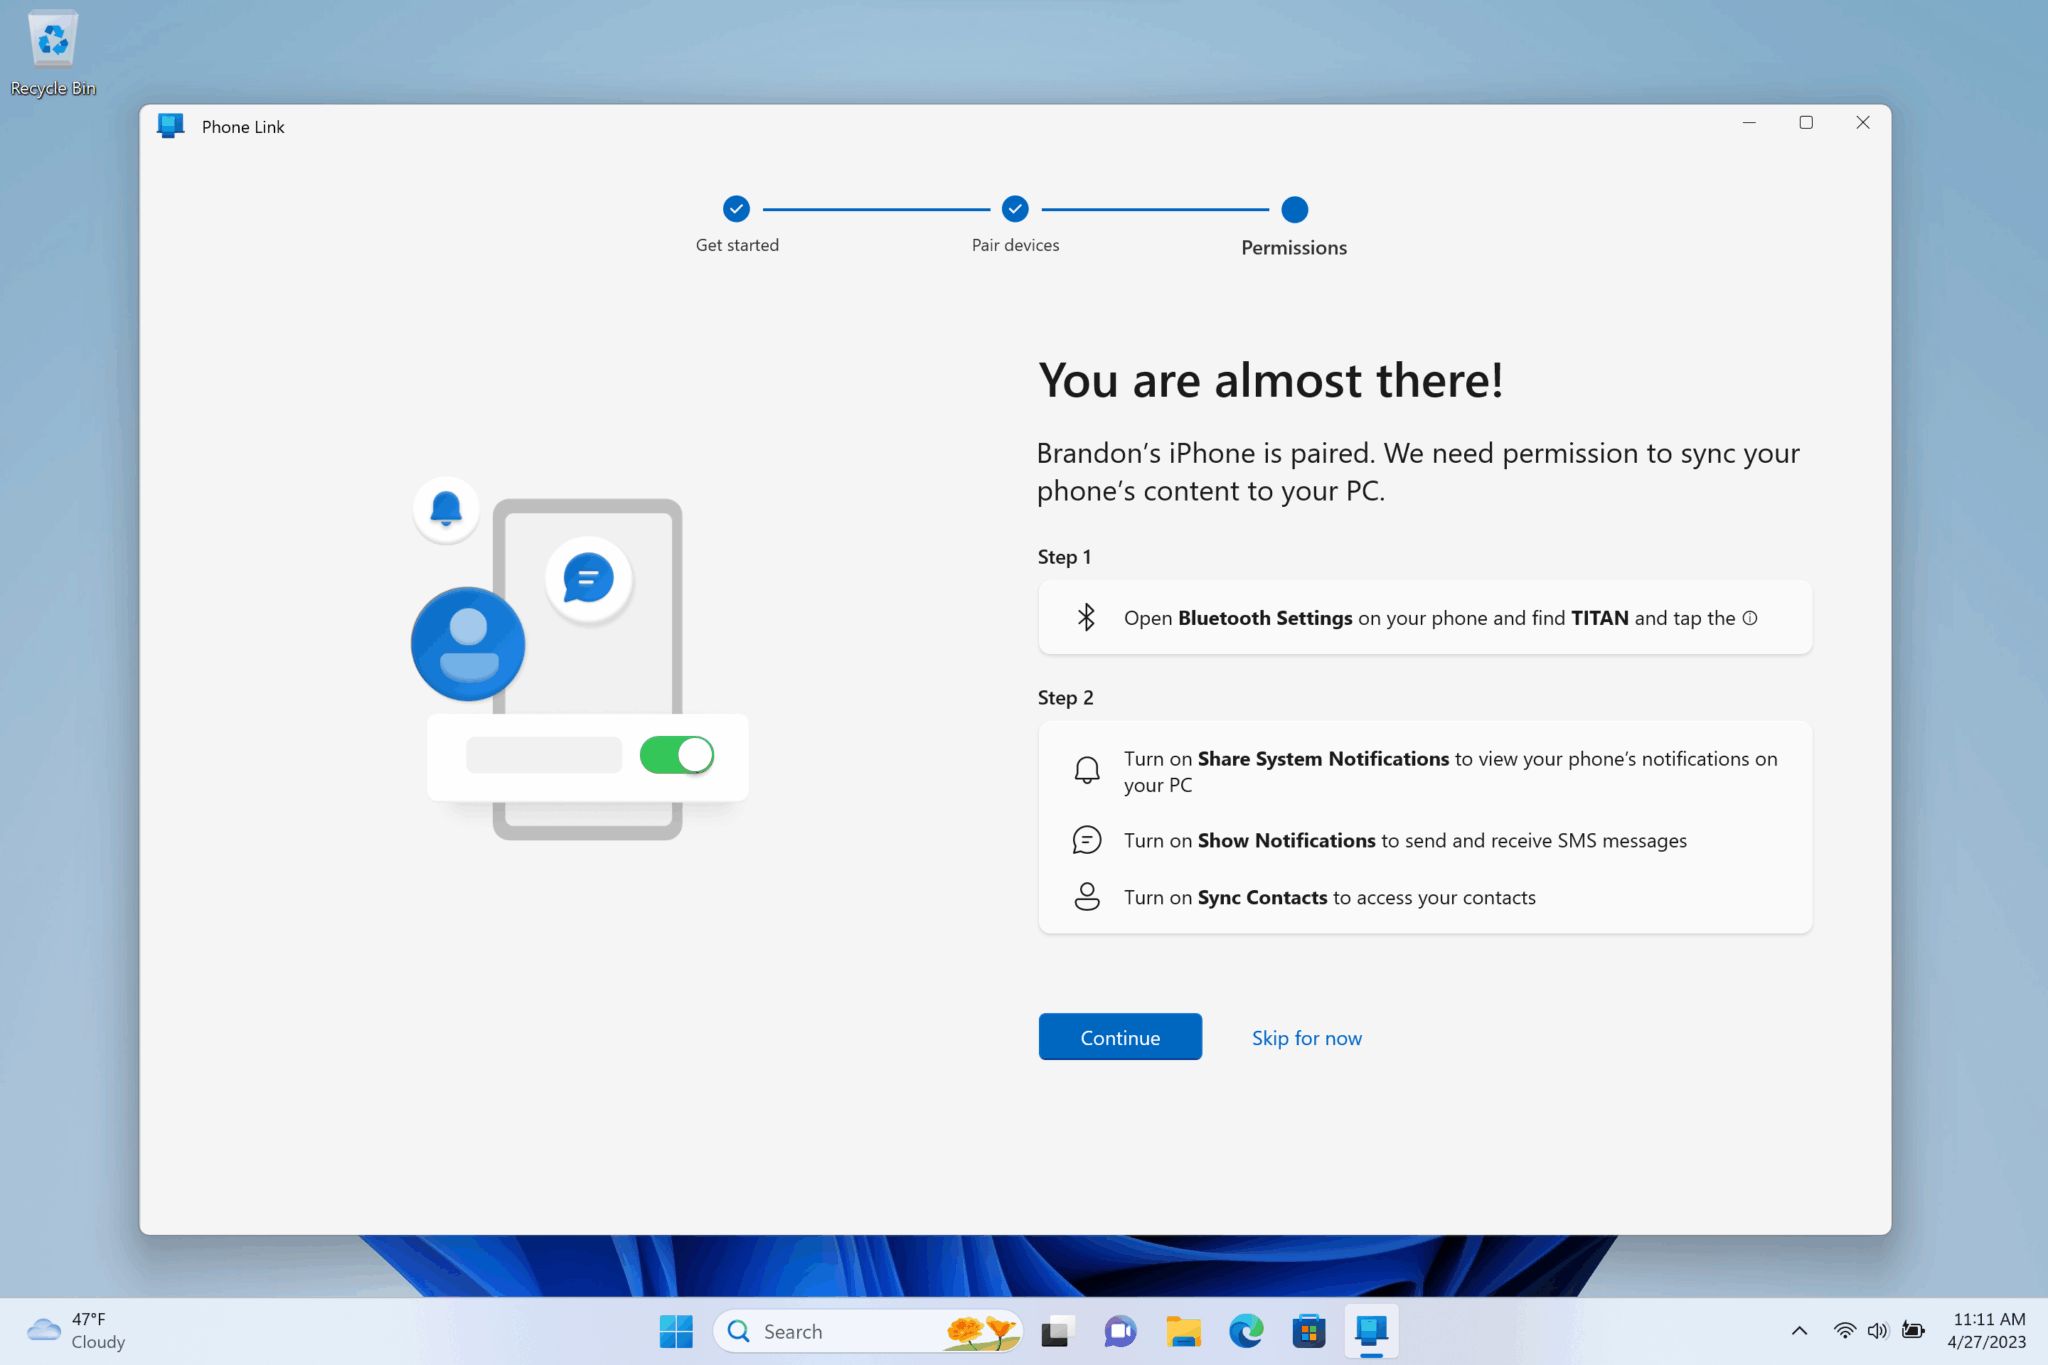Click the battery icon in system tray
The height and width of the screenshot is (1365, 2048).
pos(1913,1331)
